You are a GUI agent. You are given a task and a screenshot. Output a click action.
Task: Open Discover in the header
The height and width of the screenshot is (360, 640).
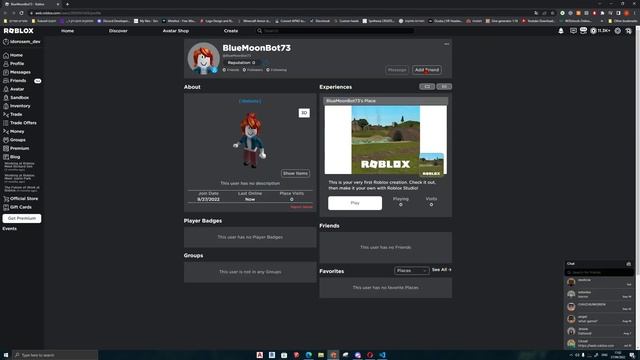[x=118, y=31]
